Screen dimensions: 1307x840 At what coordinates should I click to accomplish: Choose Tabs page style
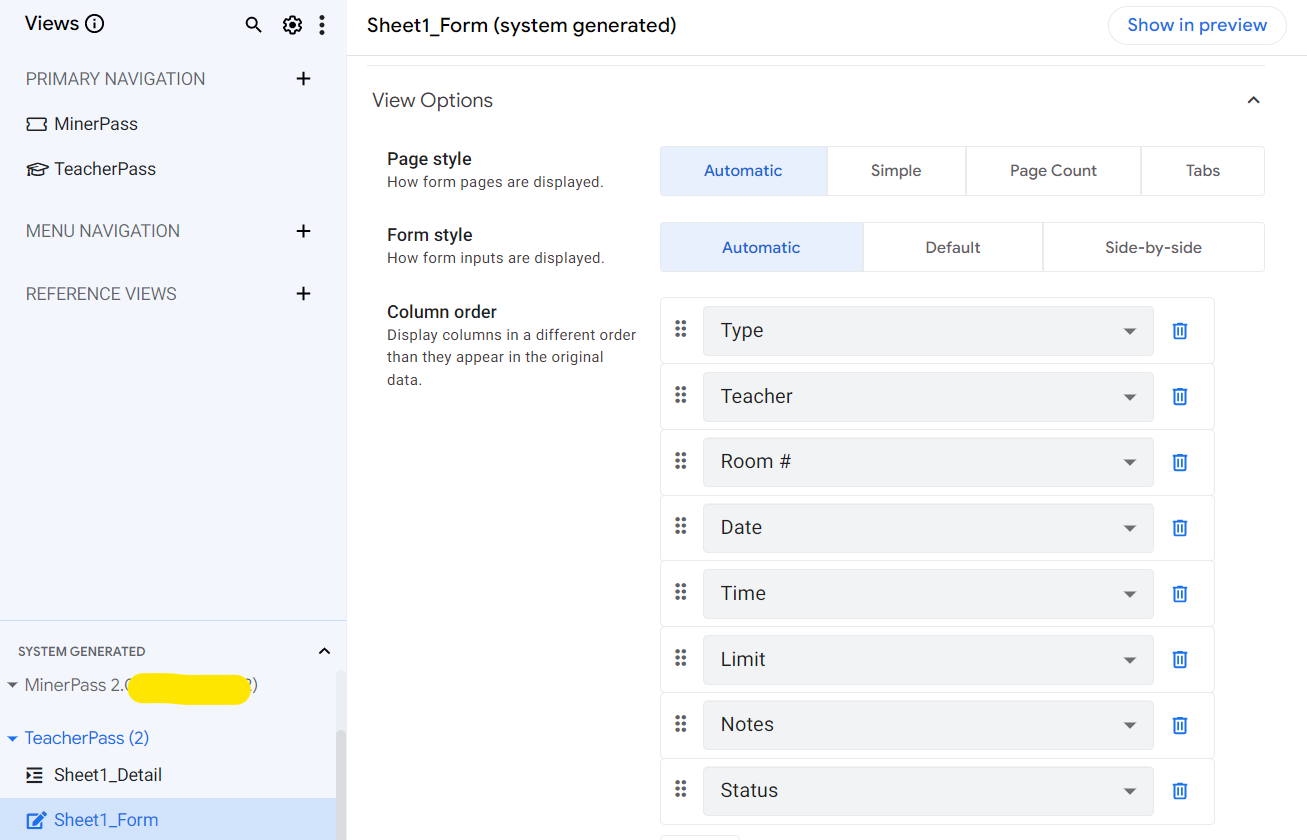pyautogui.click(x=1202, y=171)
